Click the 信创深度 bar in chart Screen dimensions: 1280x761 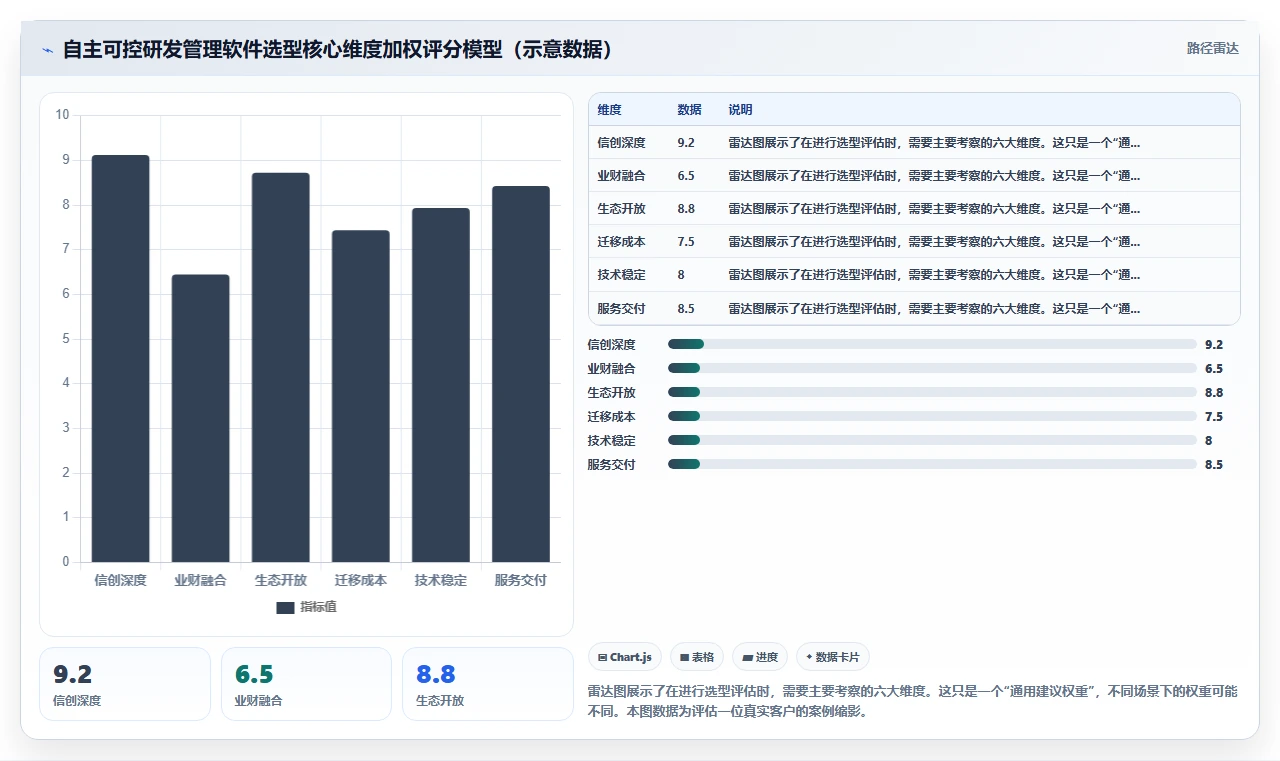coord(121,358)
